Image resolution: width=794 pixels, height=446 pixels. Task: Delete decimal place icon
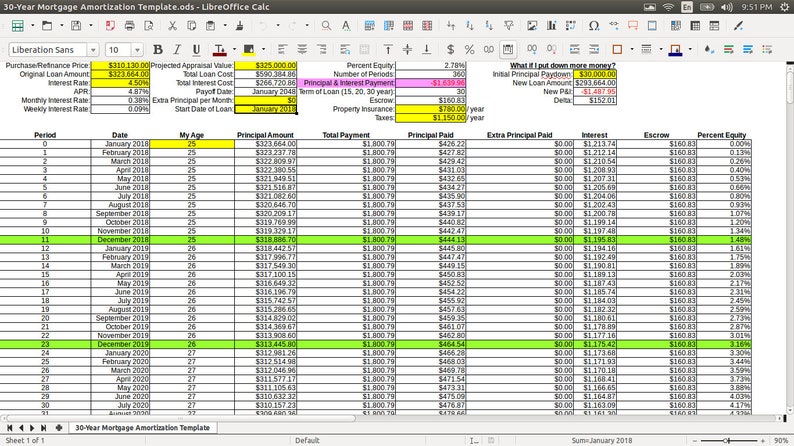(551, 49)
